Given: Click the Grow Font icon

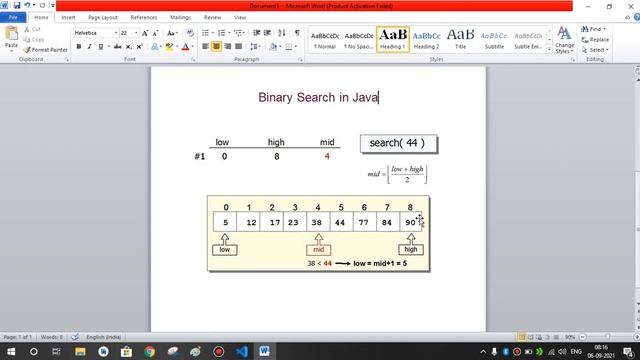Looking at the screenshot, I should (144, 33).
